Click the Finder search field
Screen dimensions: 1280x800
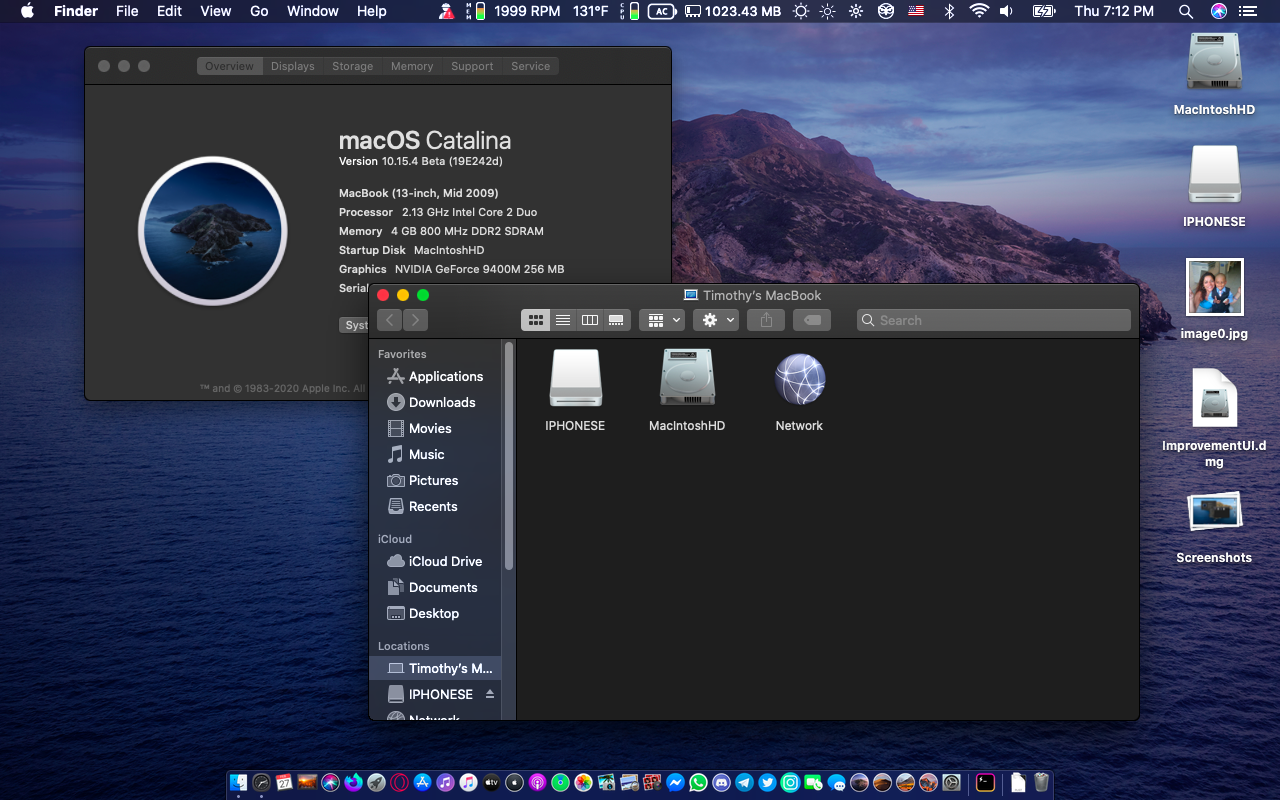994,320
